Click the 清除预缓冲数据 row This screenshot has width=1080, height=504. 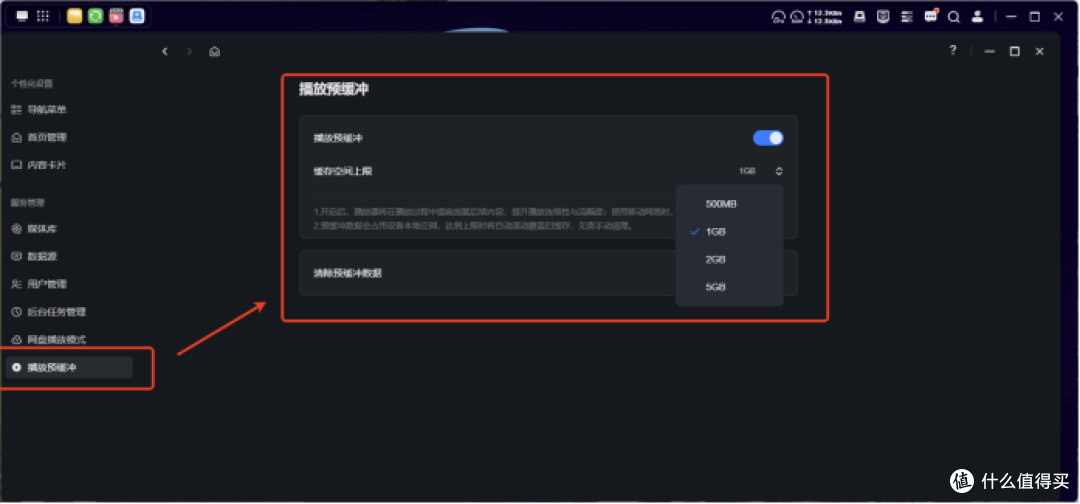pyautogui.click(x=548, y=273)
